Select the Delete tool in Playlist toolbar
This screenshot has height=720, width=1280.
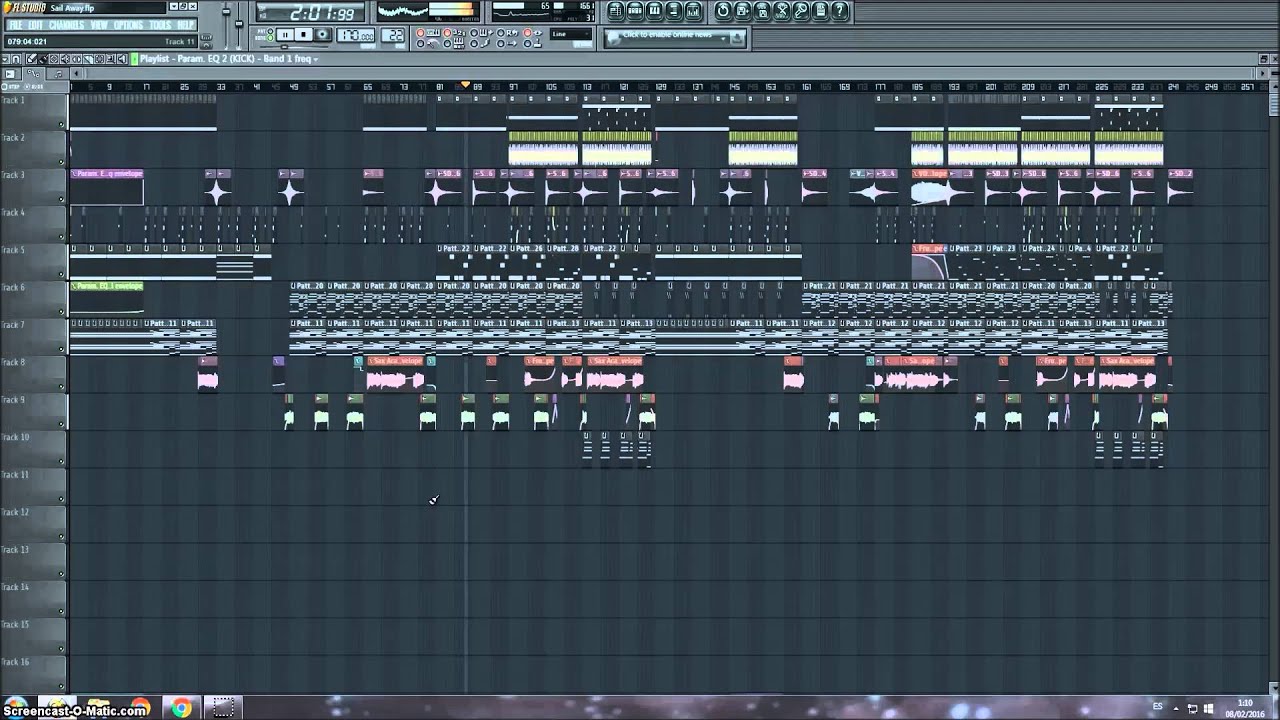click(x=54, y=59)
